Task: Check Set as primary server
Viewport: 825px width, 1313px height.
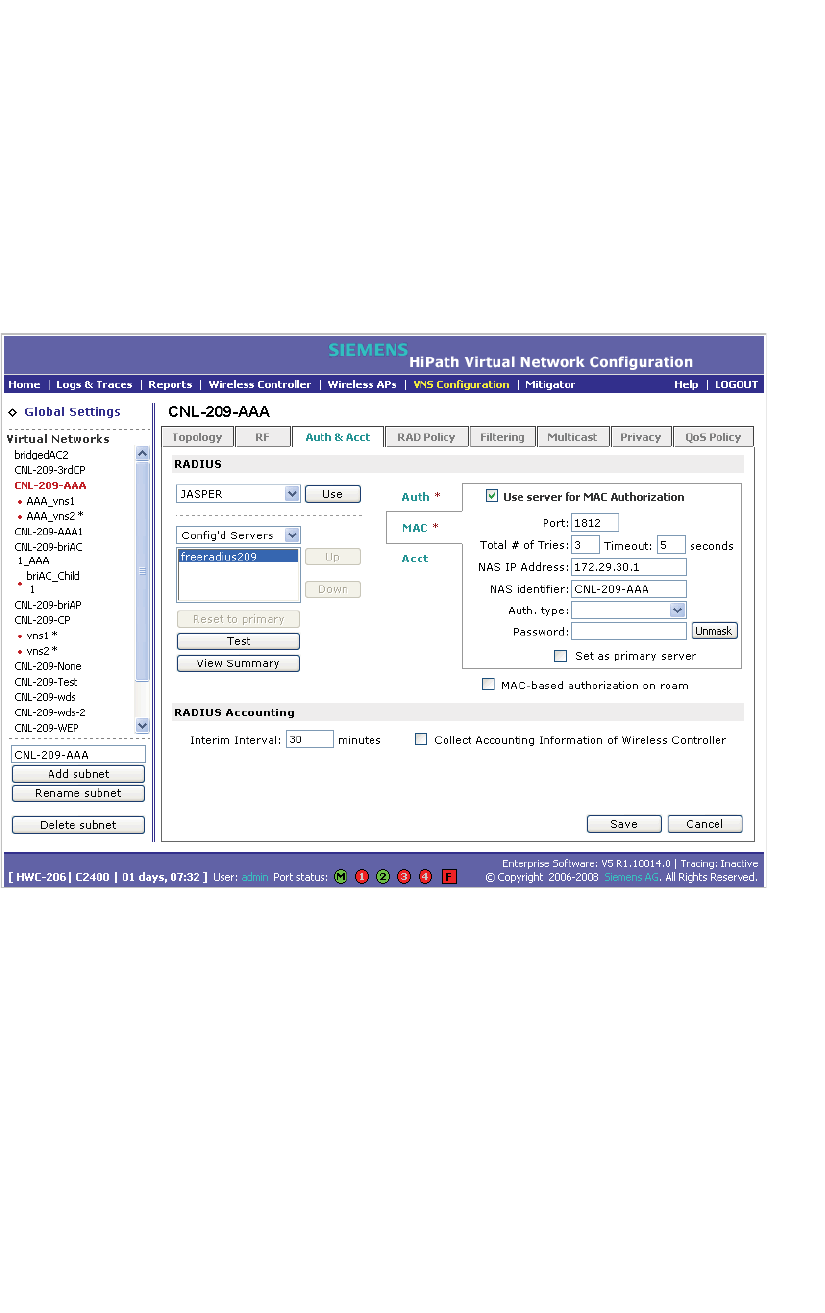Action: coord(561,656)
